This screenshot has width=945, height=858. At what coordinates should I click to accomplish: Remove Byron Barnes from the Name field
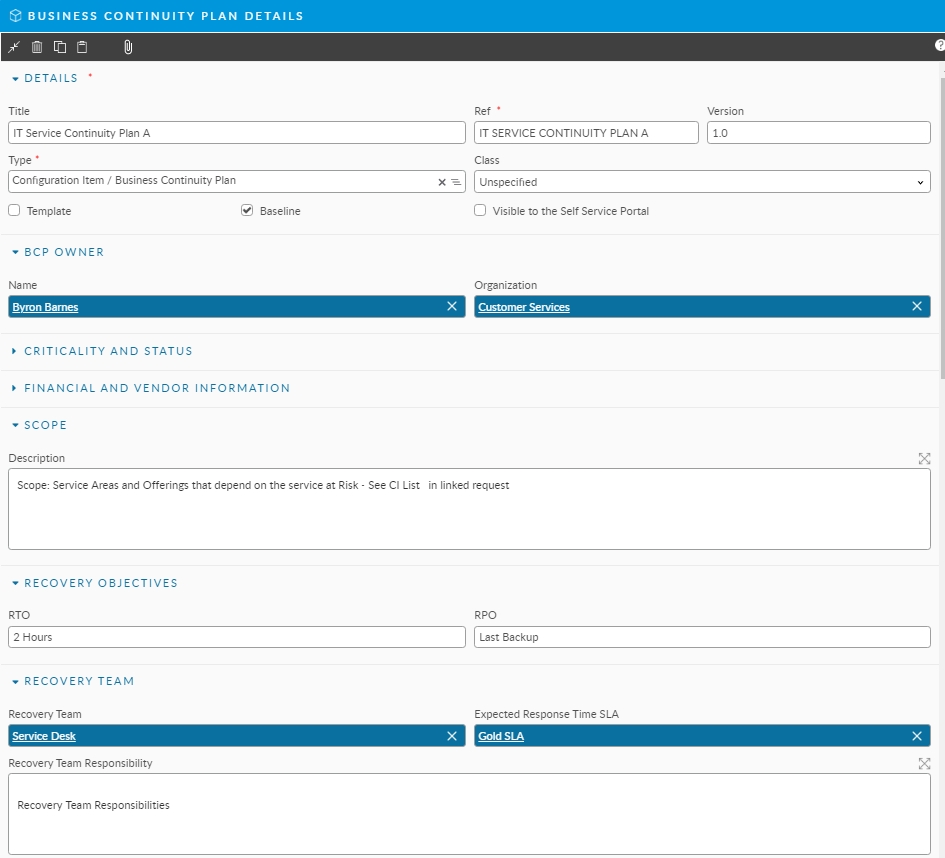coord(452,307)
